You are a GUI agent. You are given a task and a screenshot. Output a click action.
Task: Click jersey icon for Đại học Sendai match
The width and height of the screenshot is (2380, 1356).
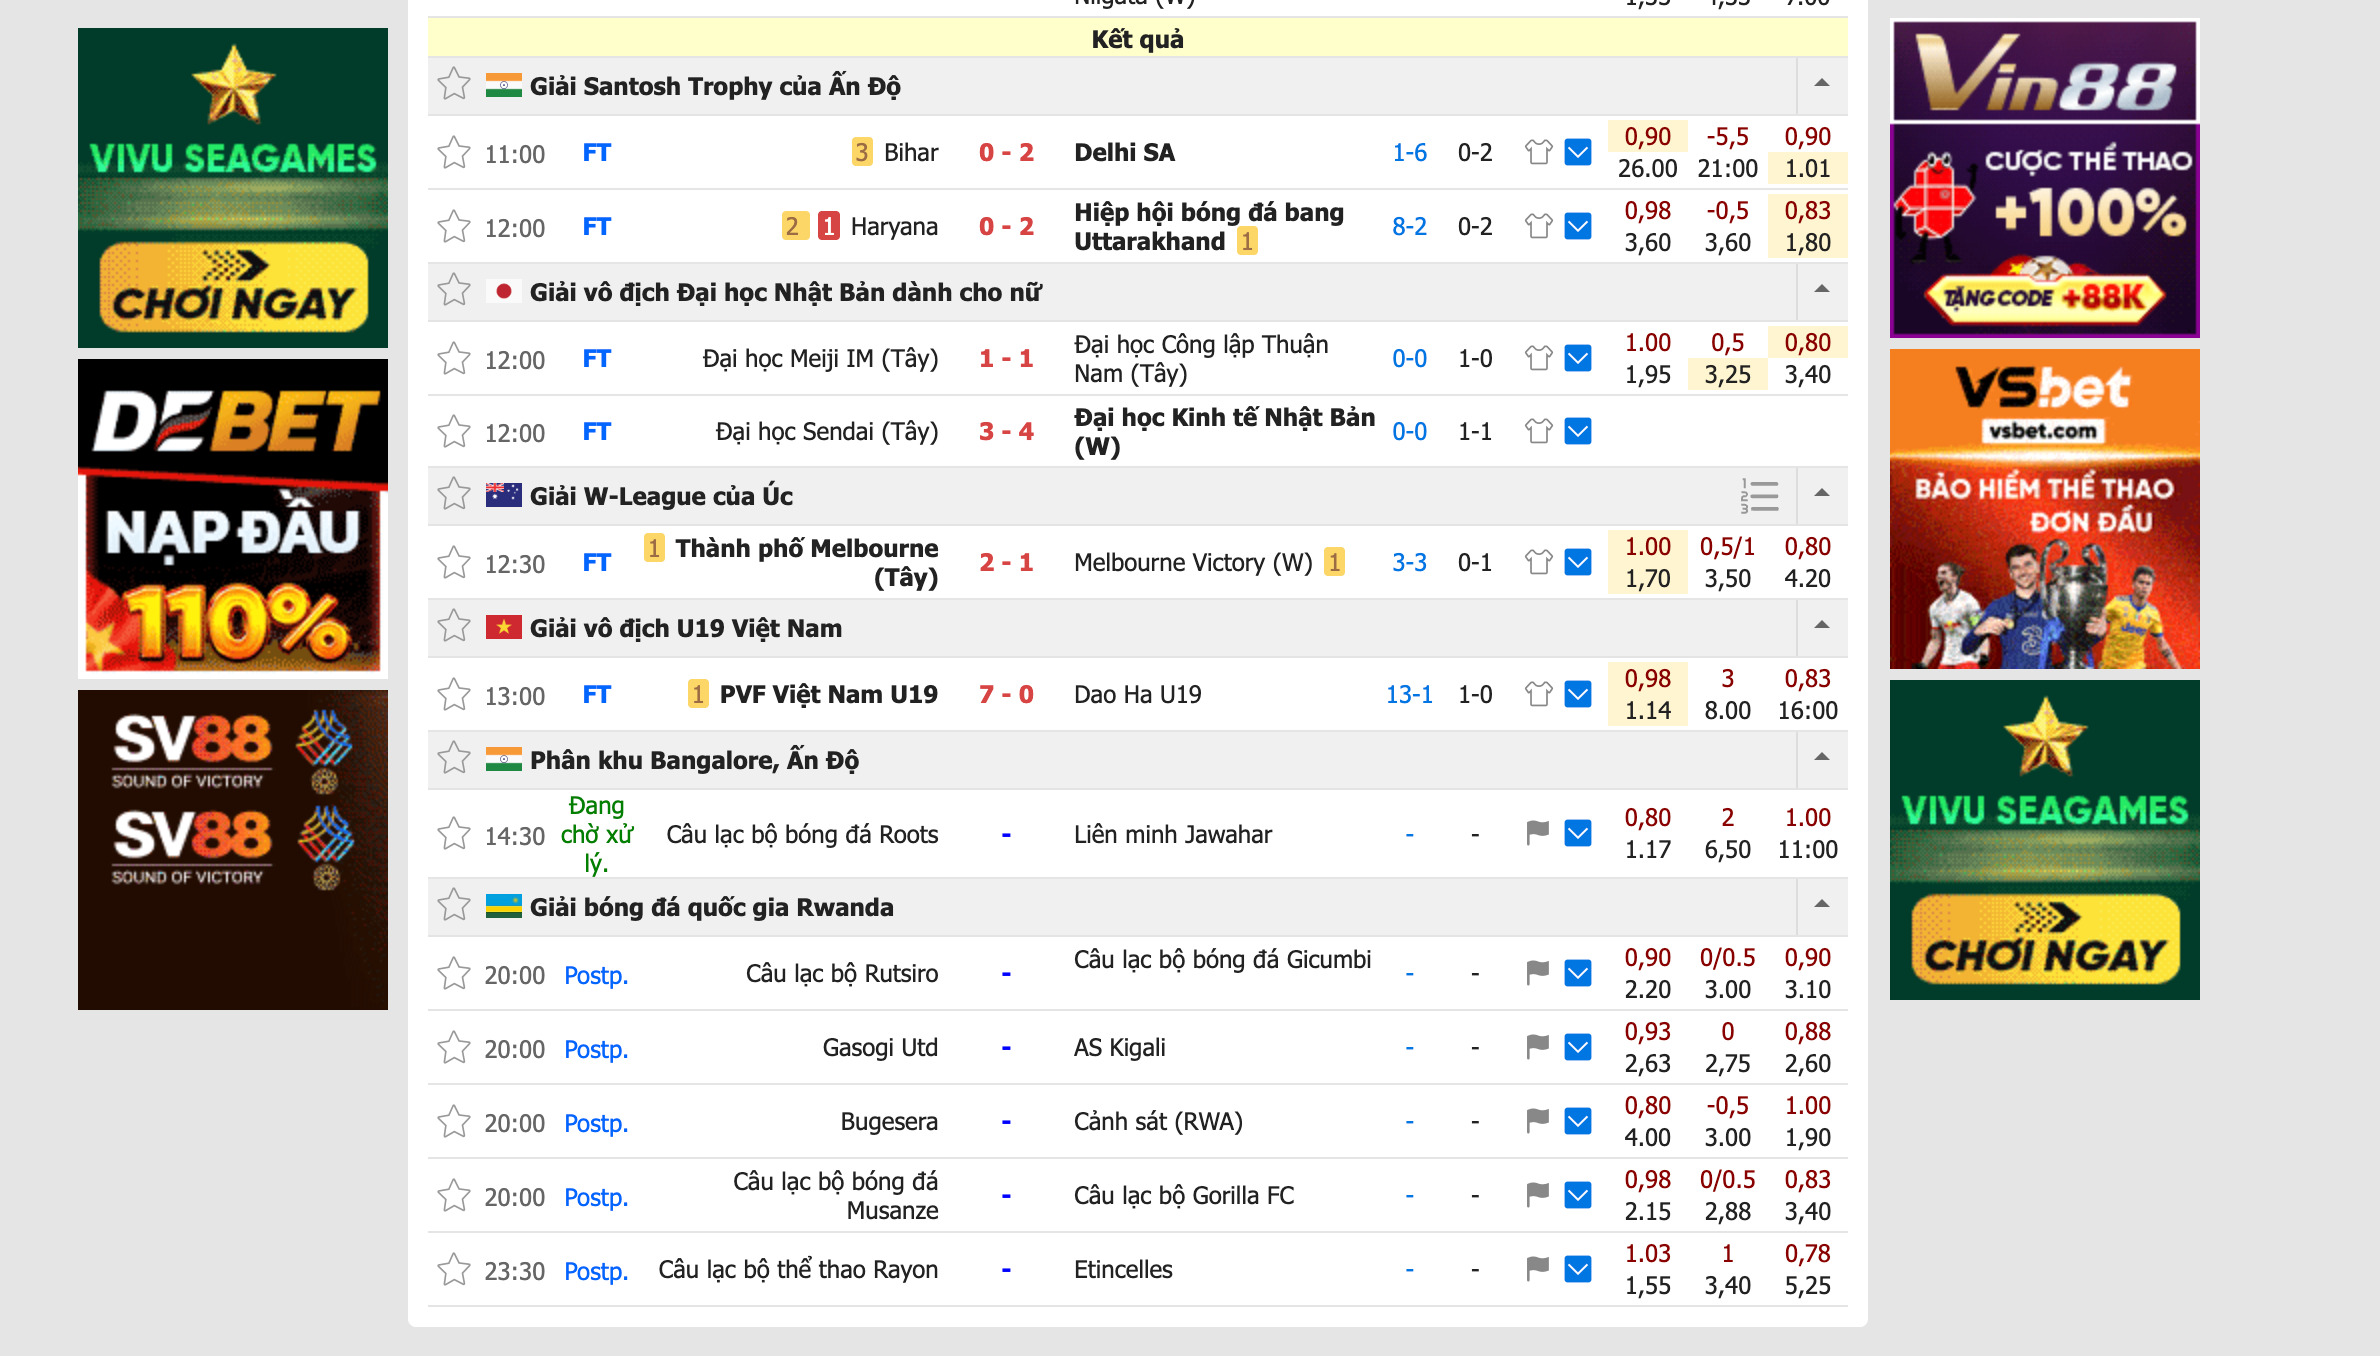1538,431
